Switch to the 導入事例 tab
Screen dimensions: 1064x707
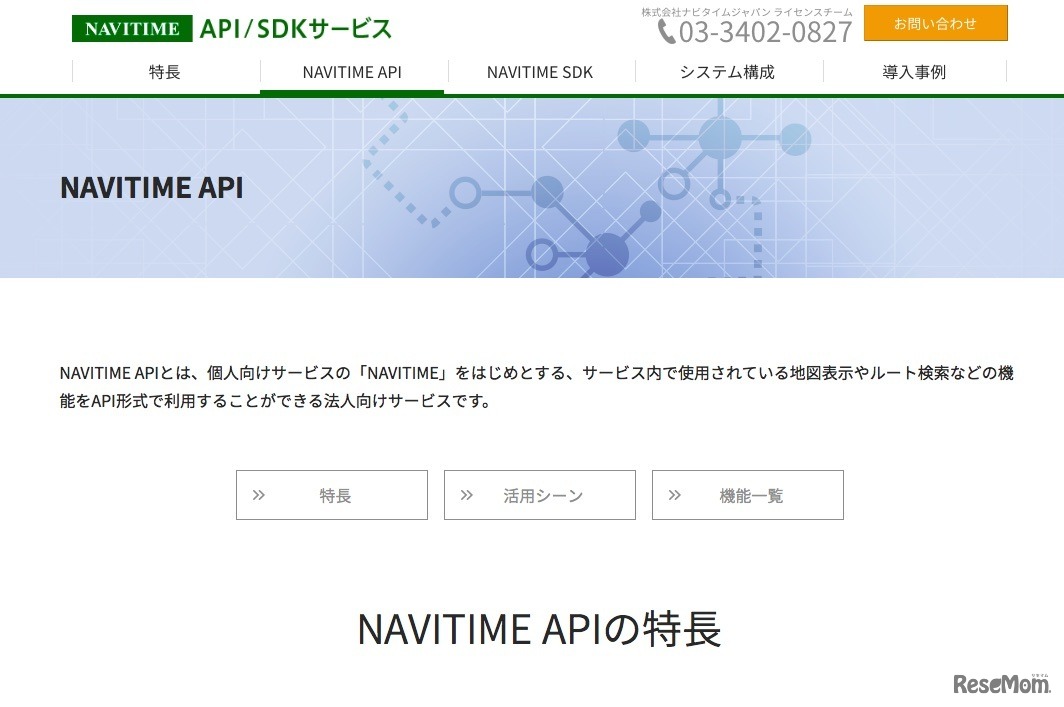[915, 72]
